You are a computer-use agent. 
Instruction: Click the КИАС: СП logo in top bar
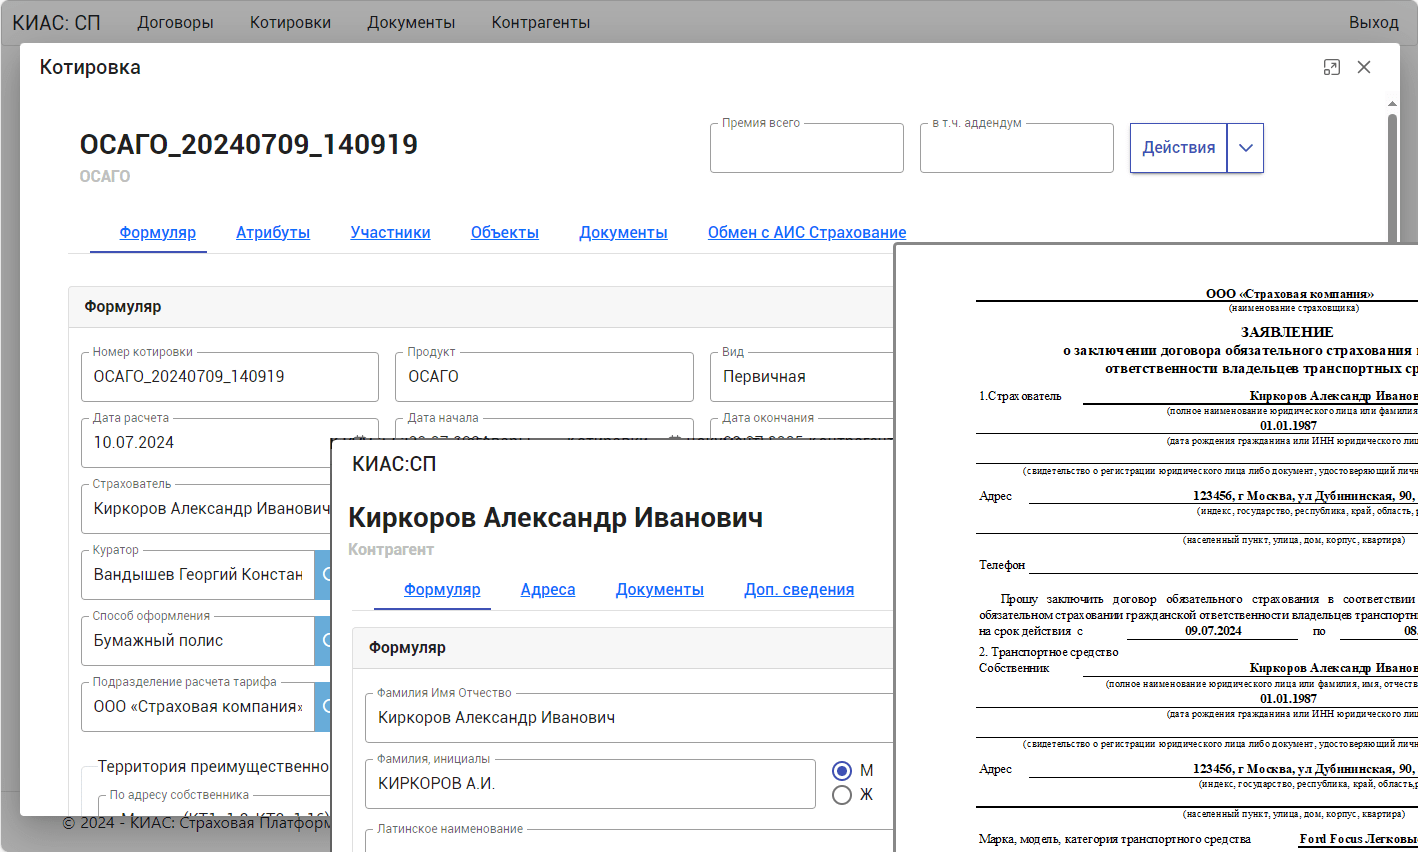click(57, 22)
